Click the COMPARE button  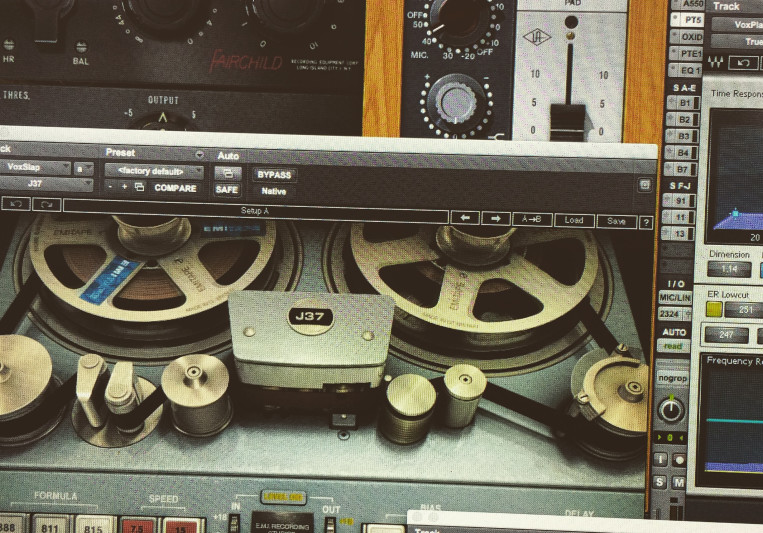click(x=175, y=188)
